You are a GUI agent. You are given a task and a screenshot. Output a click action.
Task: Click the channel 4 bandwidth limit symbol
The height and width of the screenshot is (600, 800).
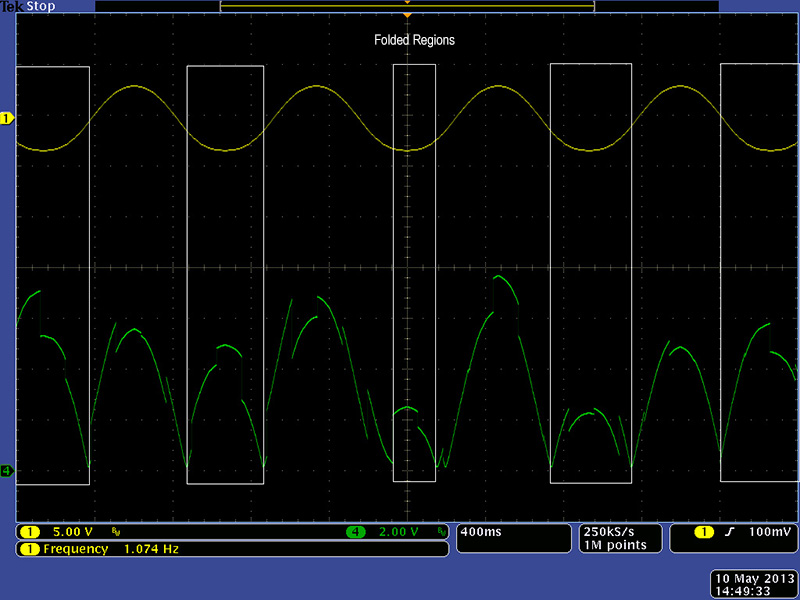pos(441,532)
